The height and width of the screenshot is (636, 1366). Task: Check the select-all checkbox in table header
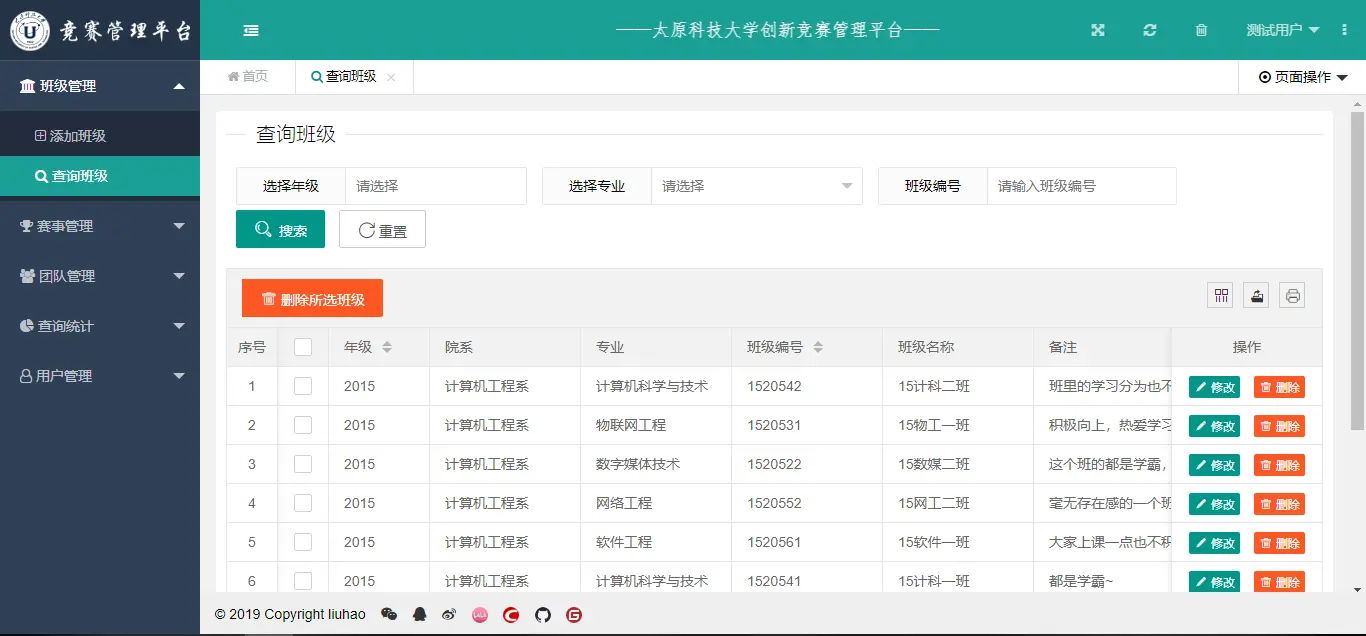pyautogui.click(x=303, y=346)
